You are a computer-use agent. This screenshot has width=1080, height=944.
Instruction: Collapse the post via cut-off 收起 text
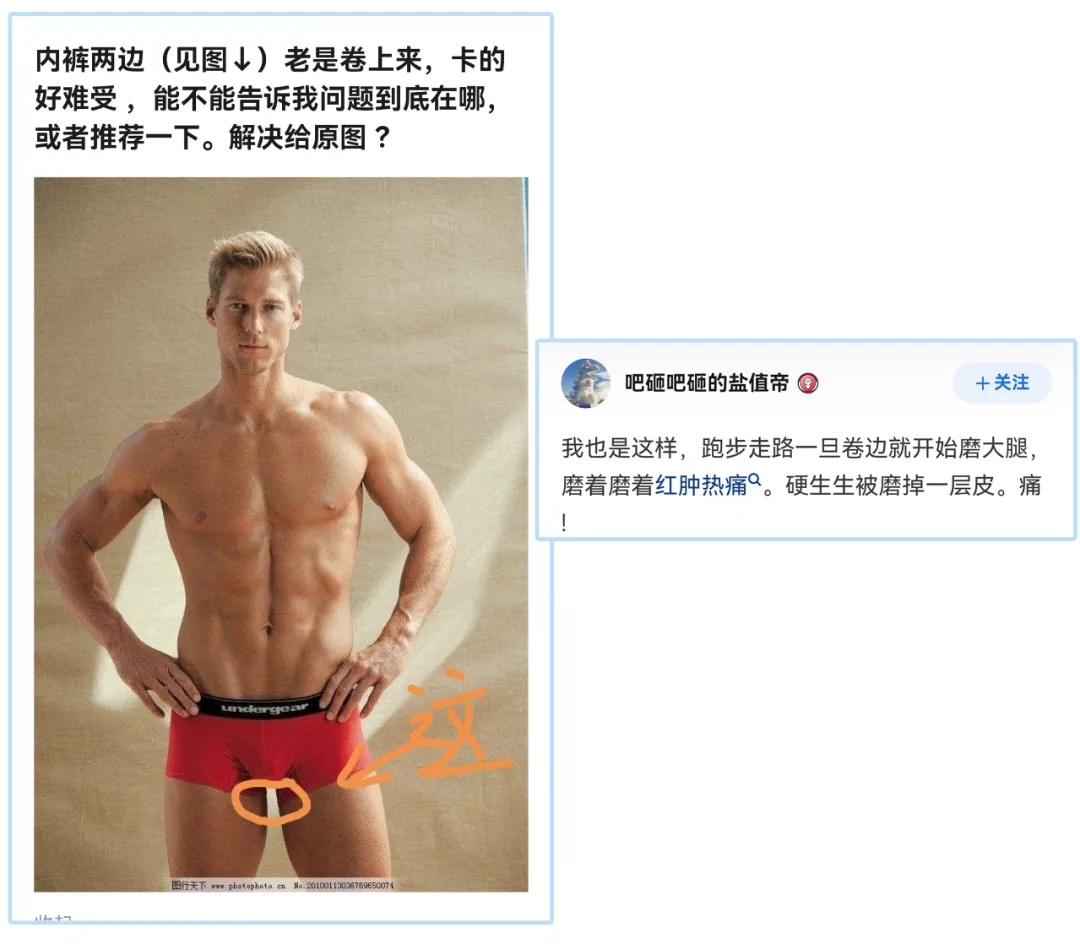coord(54,919)
